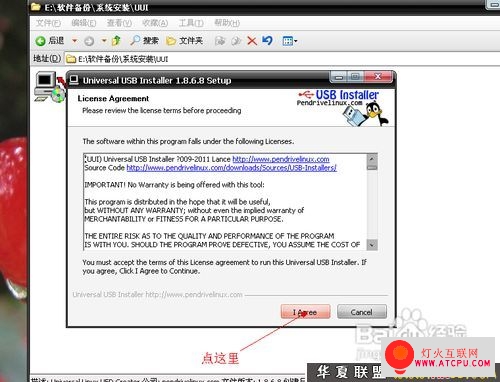Go up one folder level in Explorer
The image size is (500, 382).
(x=116, y=41)
